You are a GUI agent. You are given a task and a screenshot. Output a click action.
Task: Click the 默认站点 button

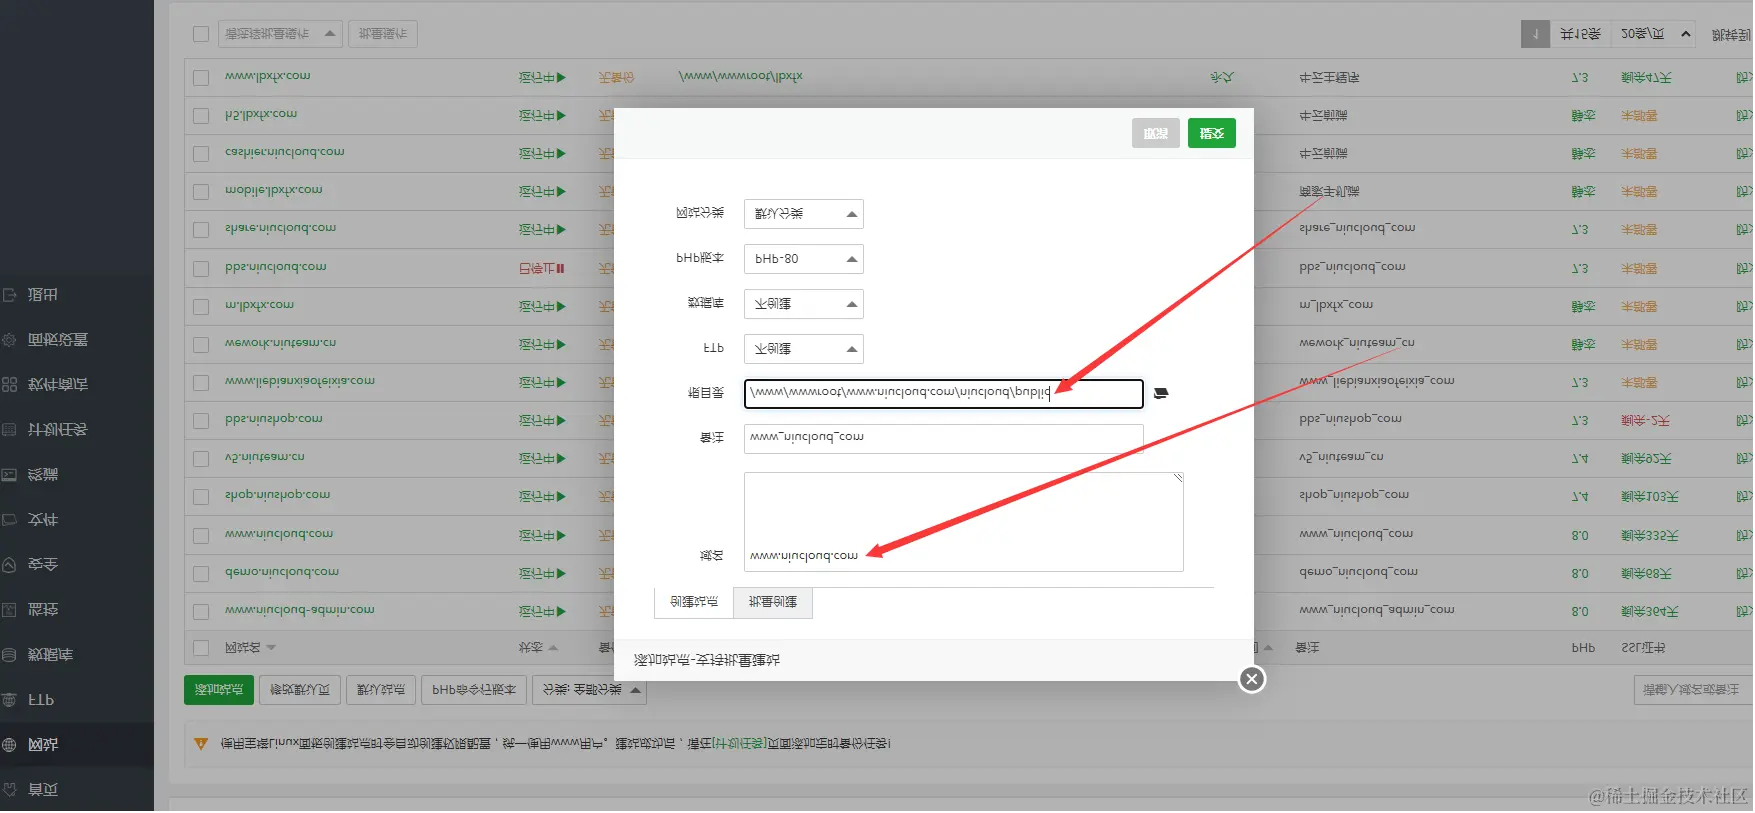381,690
